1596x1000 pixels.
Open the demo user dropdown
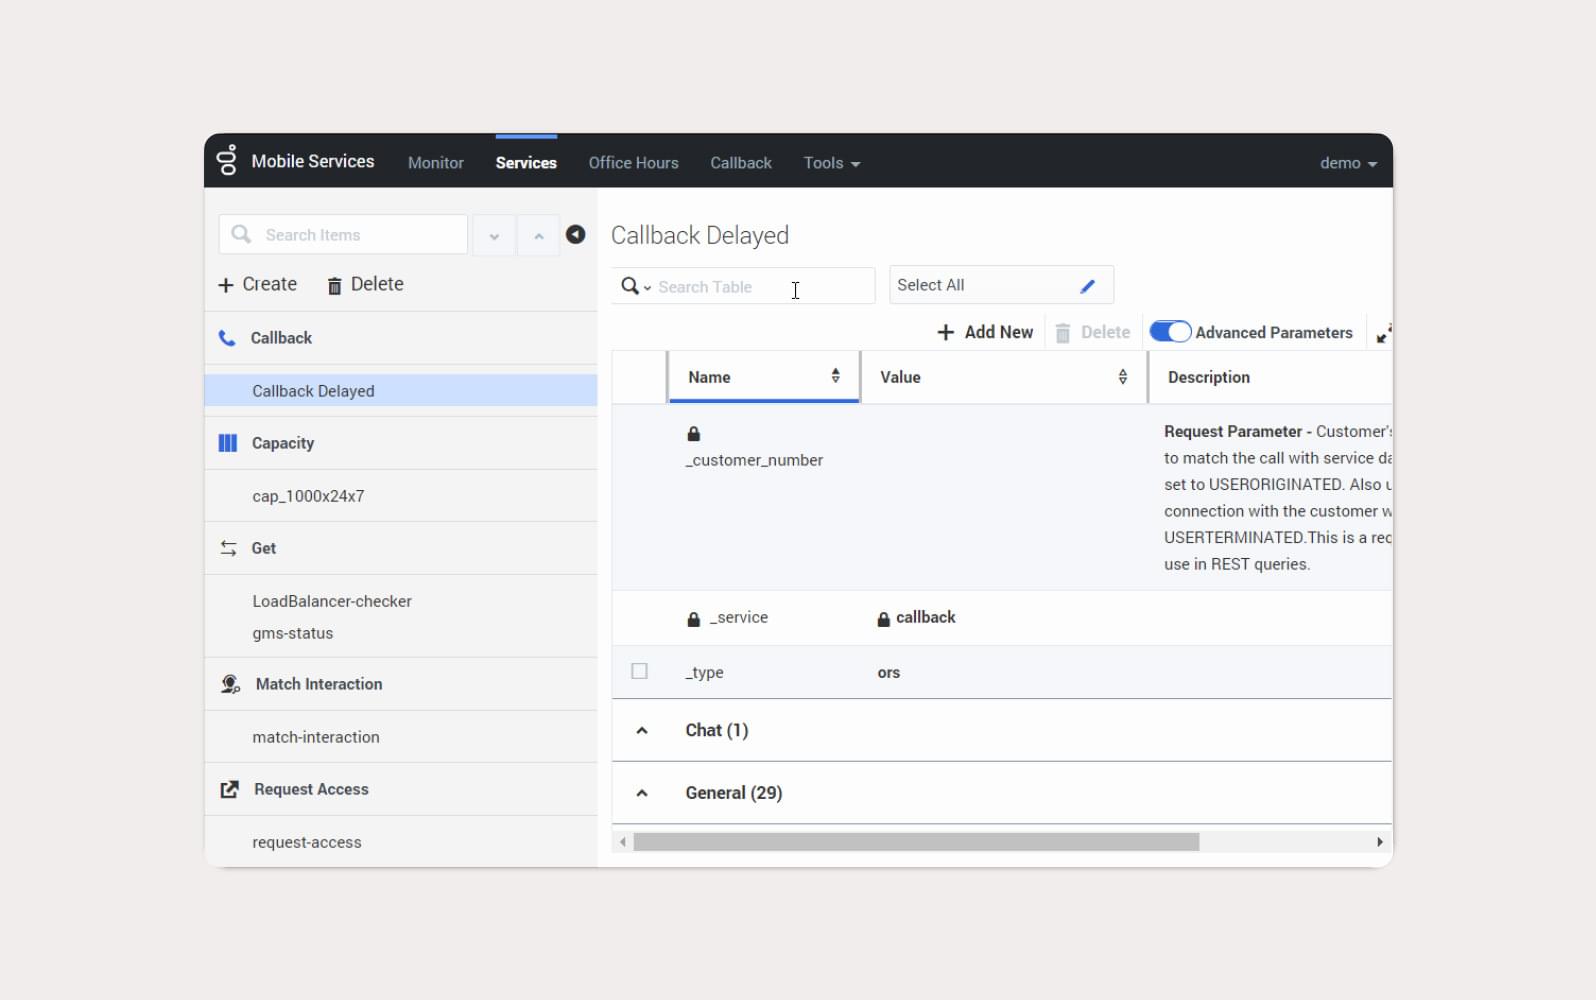(x=1347, y=163)
